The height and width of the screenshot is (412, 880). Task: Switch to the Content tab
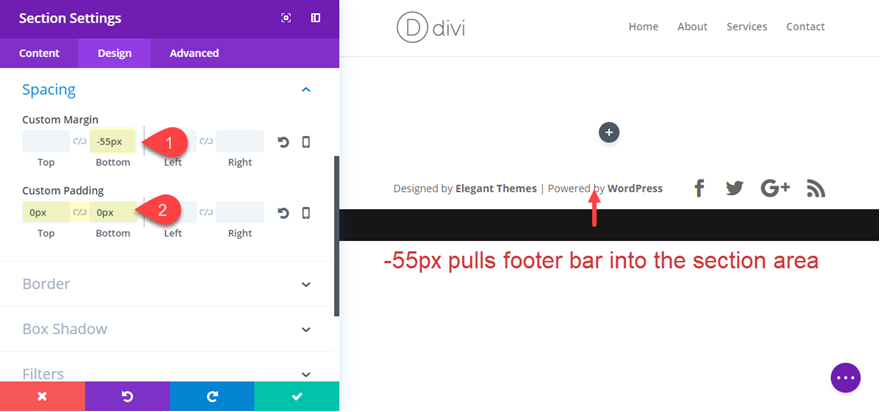pos(39,53)
